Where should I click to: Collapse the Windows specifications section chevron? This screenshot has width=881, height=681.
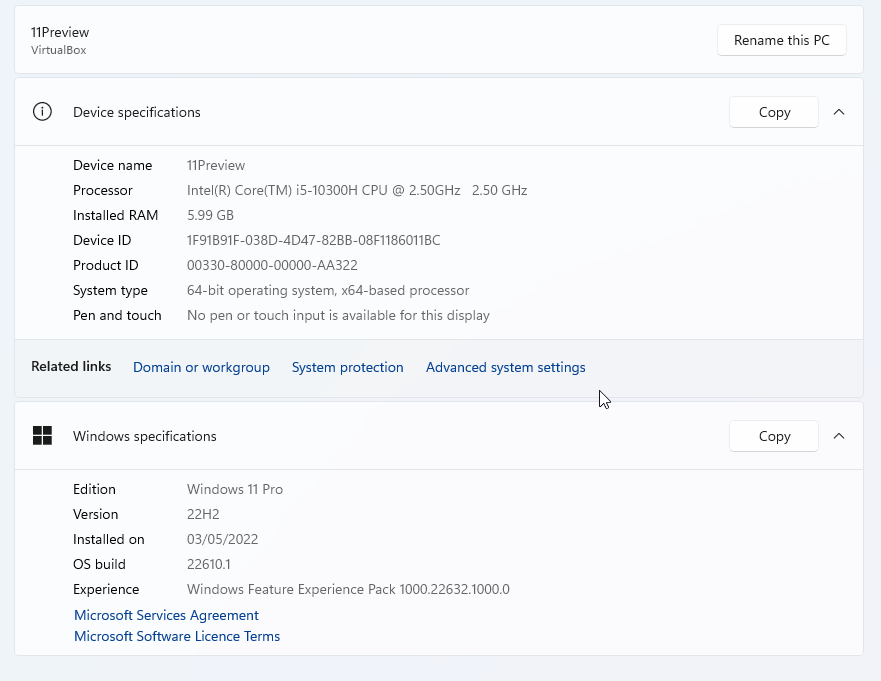(839, 436)
